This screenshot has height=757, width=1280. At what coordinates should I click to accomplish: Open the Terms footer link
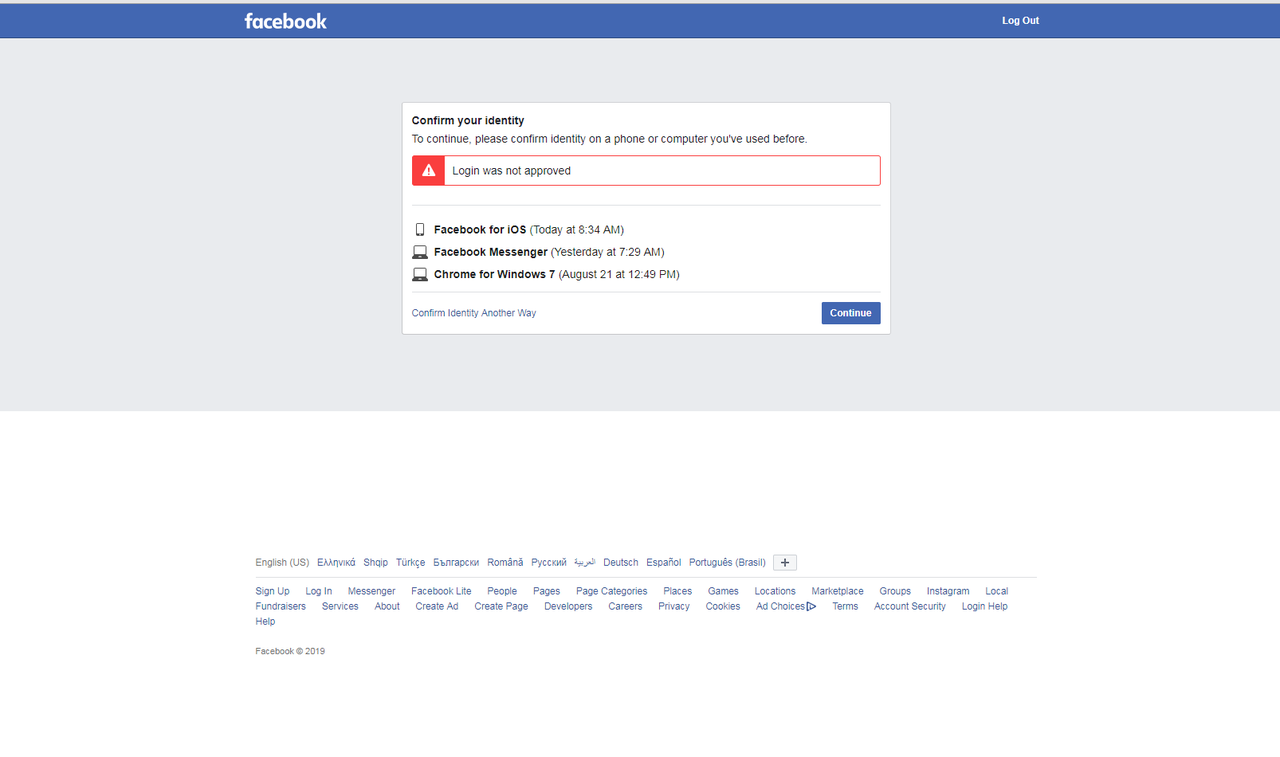845,607
